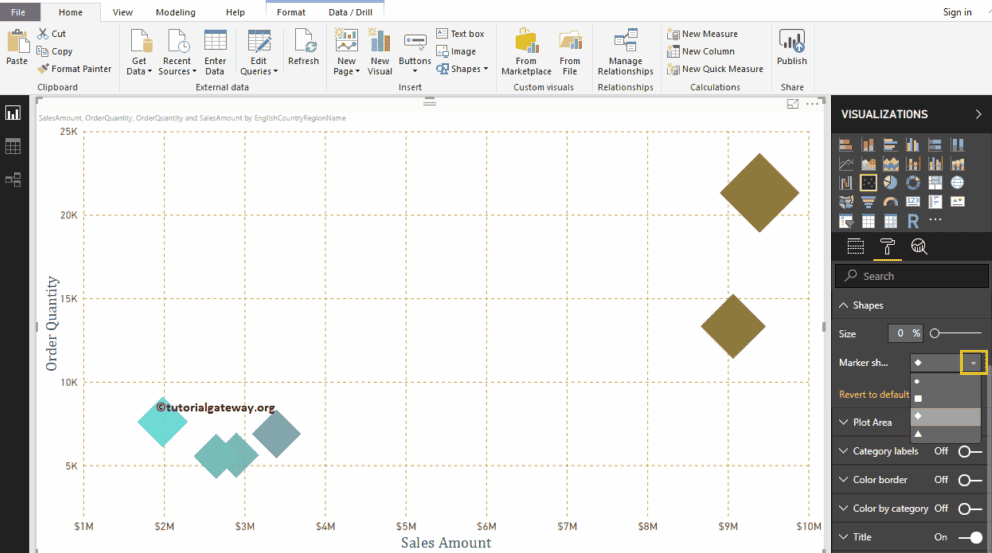
Task: Collapse the Shapes section
Action: [843, 305]
